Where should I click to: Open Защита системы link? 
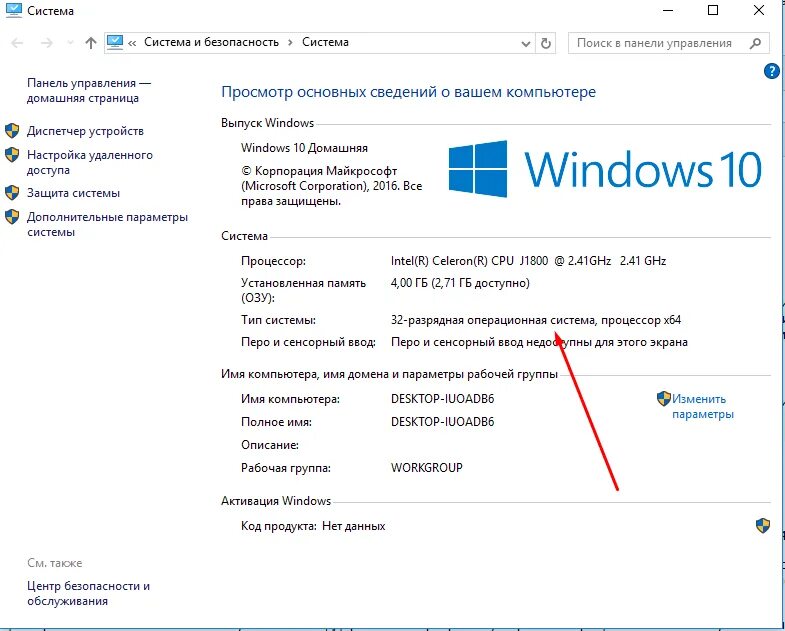pos(73,193)
